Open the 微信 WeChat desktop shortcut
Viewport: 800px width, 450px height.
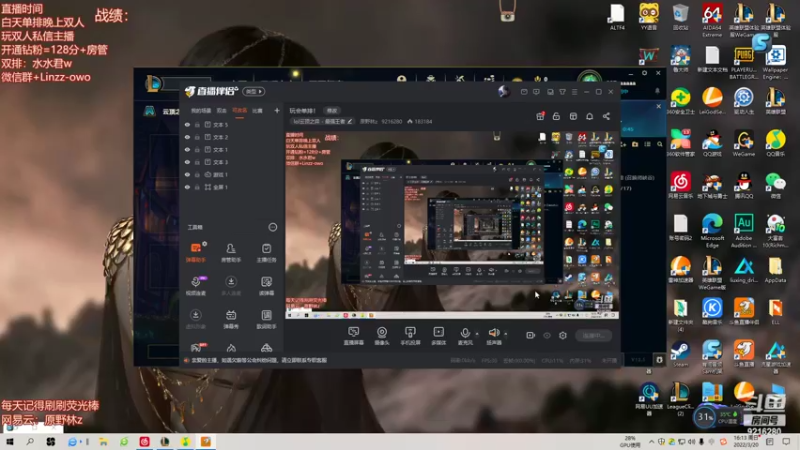click(776, 186)
